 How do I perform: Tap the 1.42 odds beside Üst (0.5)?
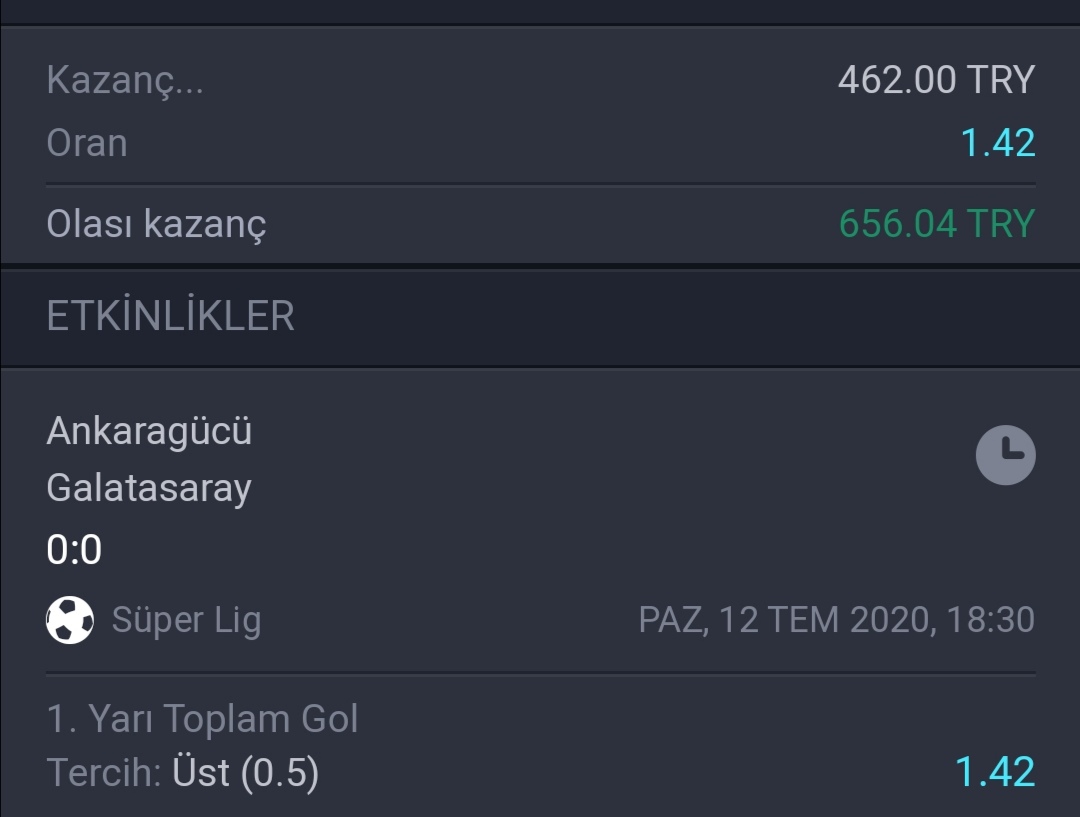point(995,772)
